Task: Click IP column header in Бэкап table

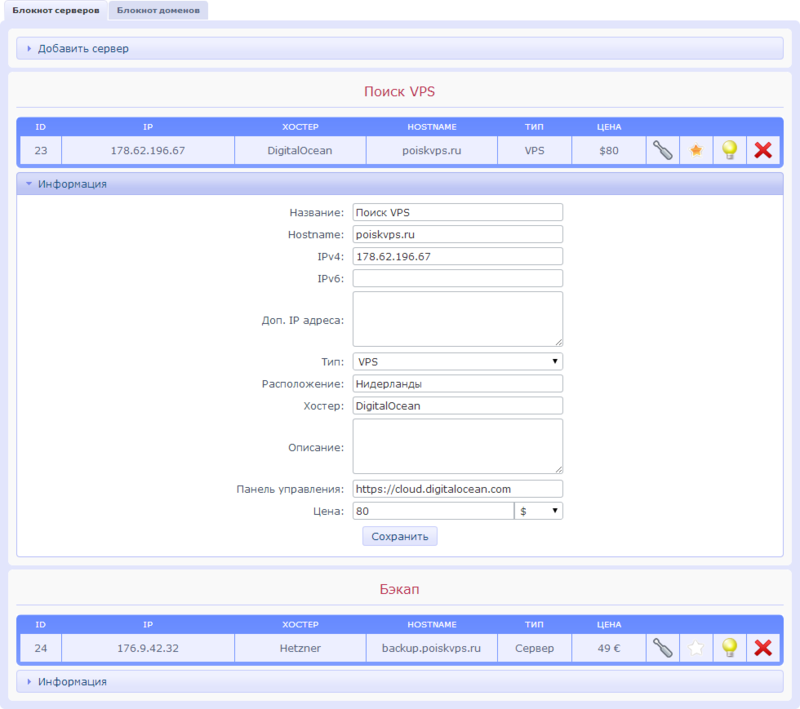Action: pos(148,625)
